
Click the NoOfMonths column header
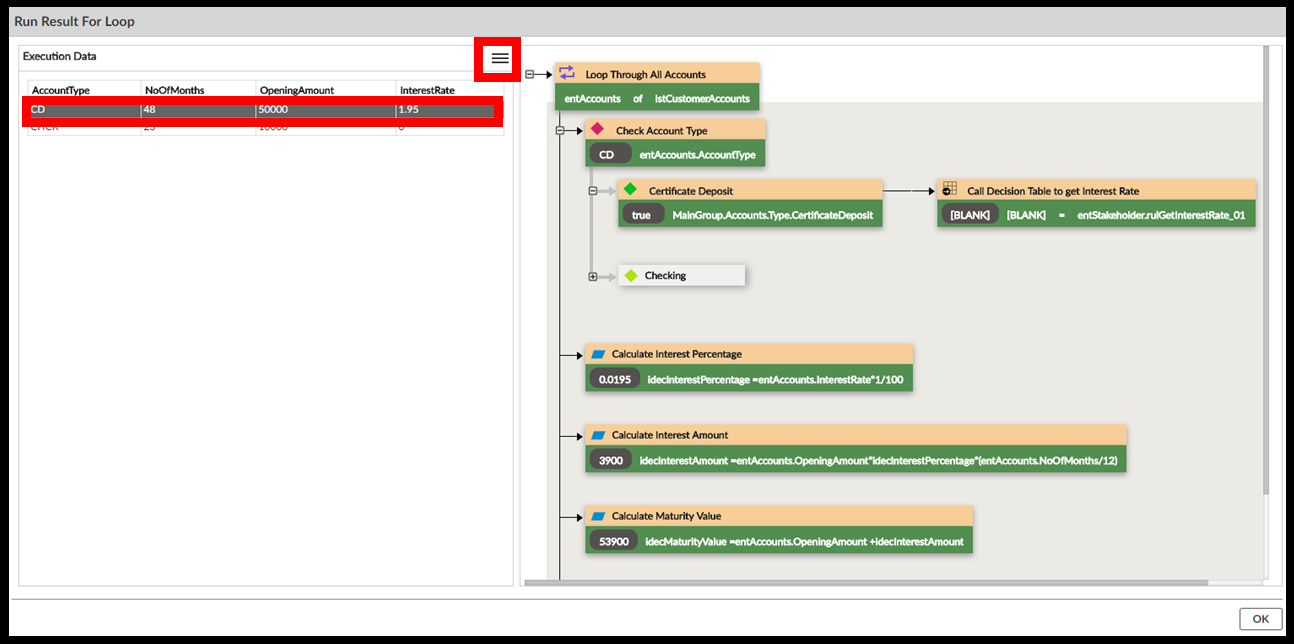pyautogui.click(x=175, y=90)
